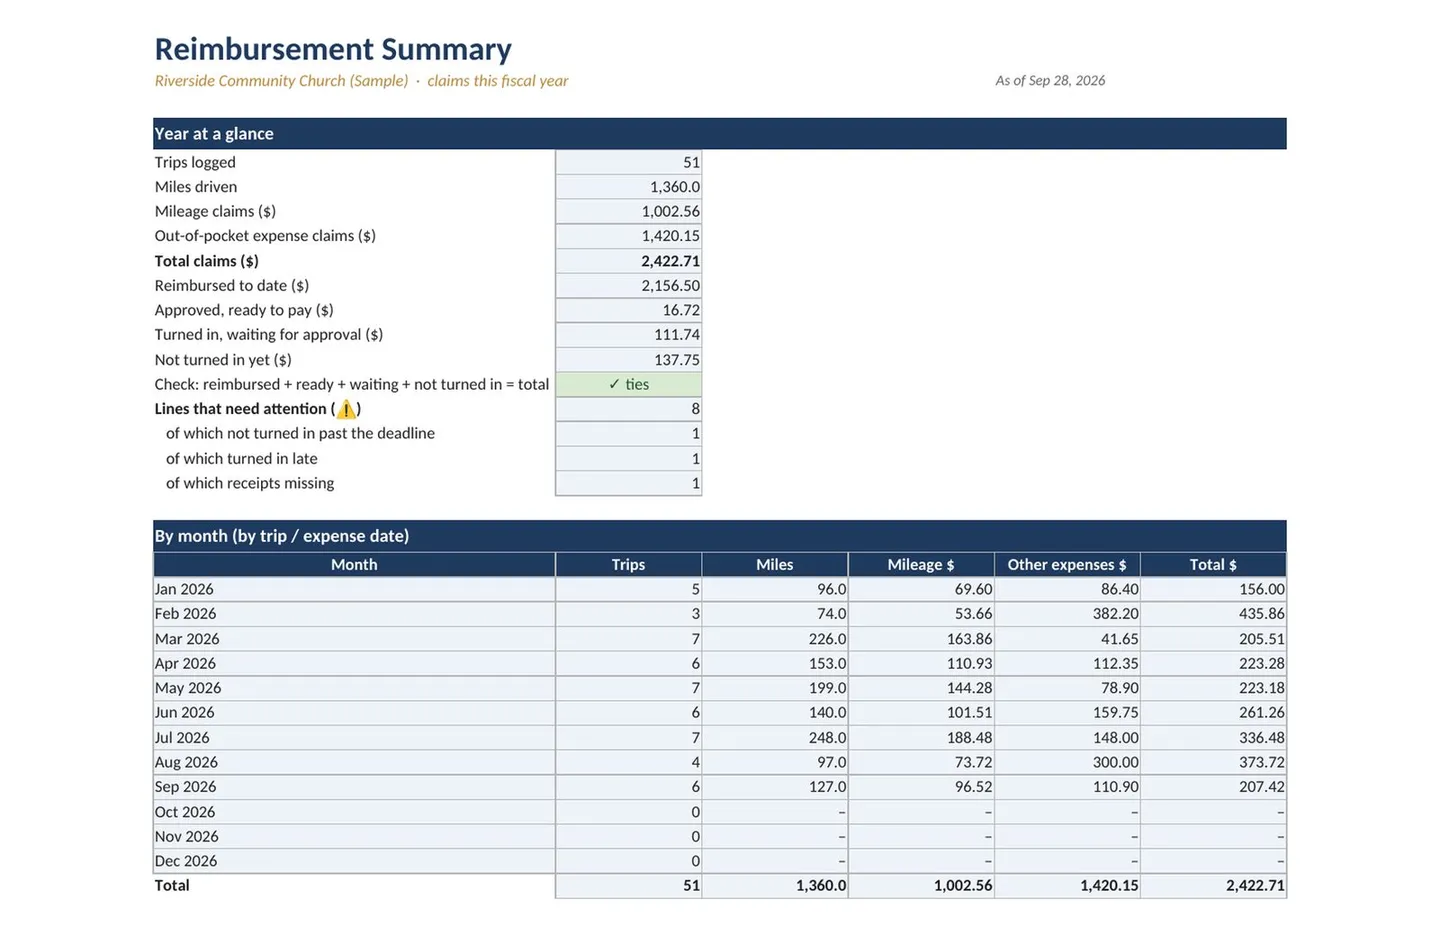The image size is (1440, 935).
Task: Select the 'Total claims ($)' label
Action: pos(206,261)
